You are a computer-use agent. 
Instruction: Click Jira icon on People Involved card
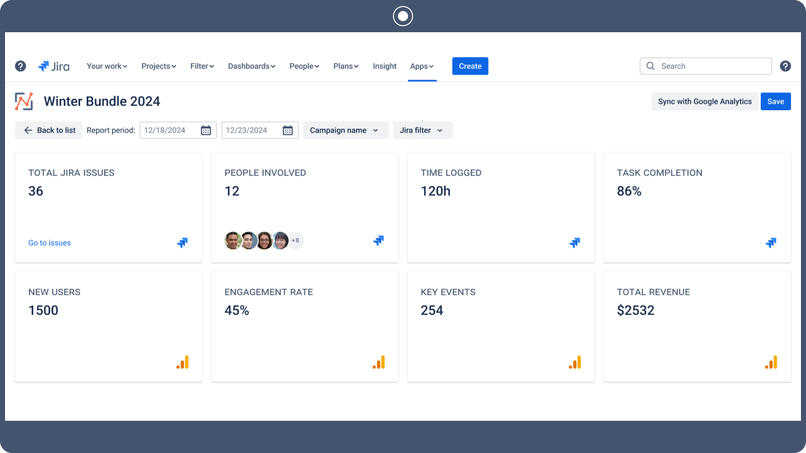click(379, 240)
